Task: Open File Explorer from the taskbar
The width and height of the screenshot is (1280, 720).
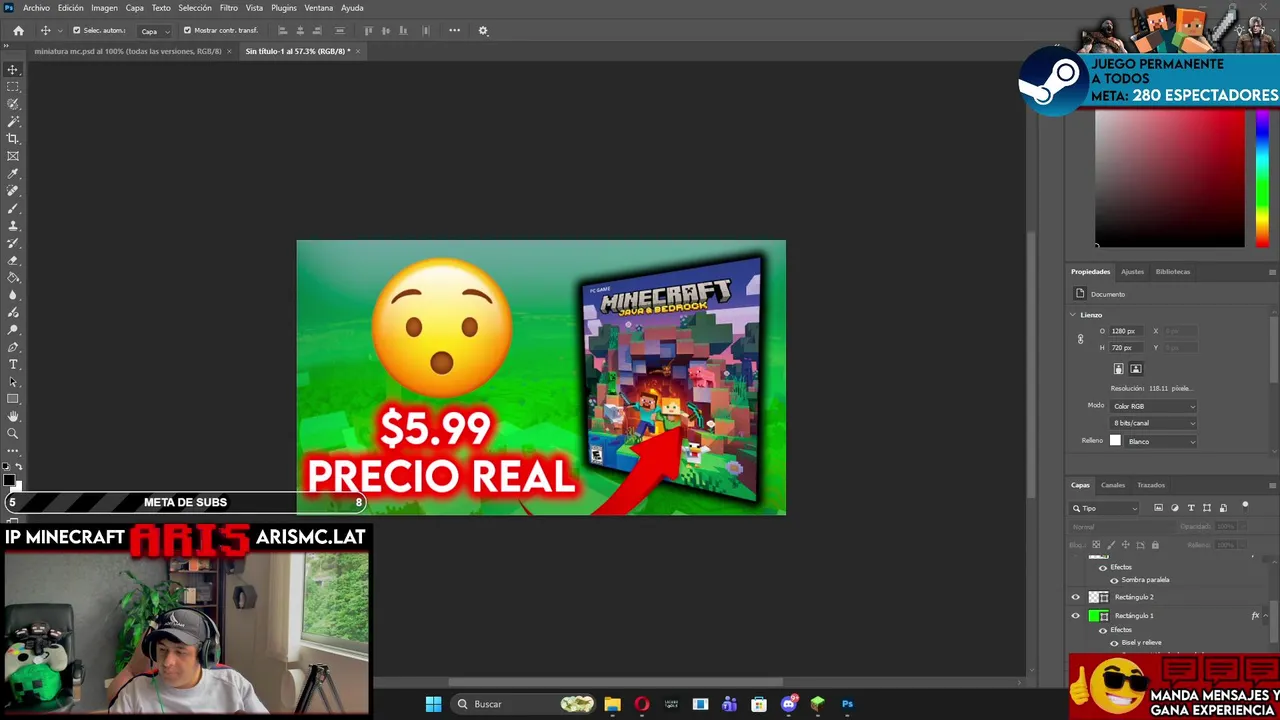Action: pyautogui.click(x=612, y=704)
